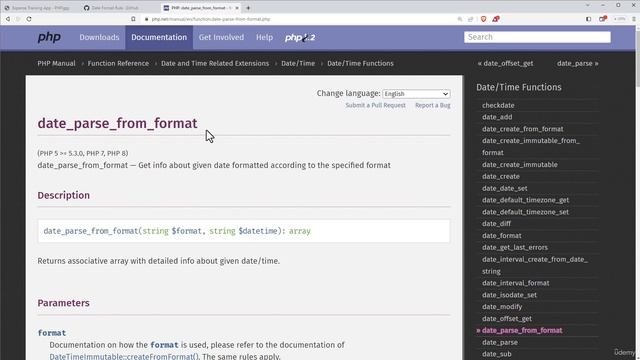
Task: Go to Date and Time Related Extensions breadcrumb
Action: 215,63
